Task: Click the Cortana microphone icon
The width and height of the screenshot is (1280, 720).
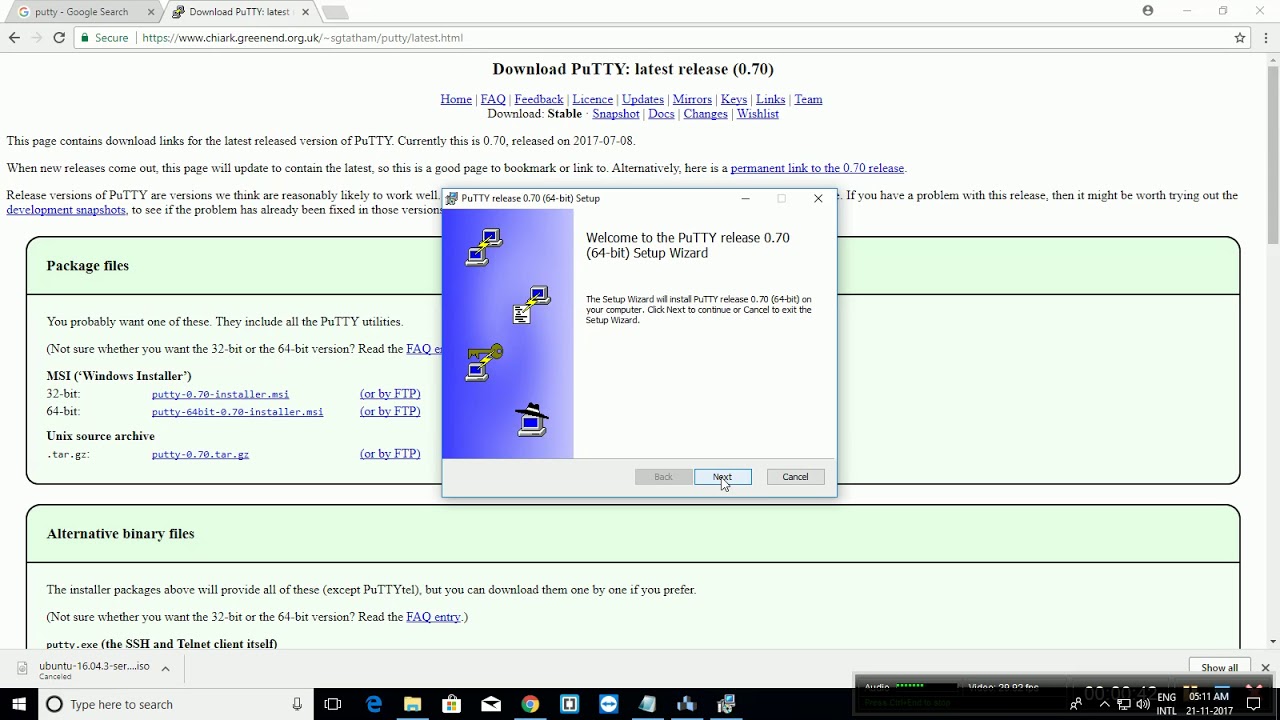Action: coord(297,704)
